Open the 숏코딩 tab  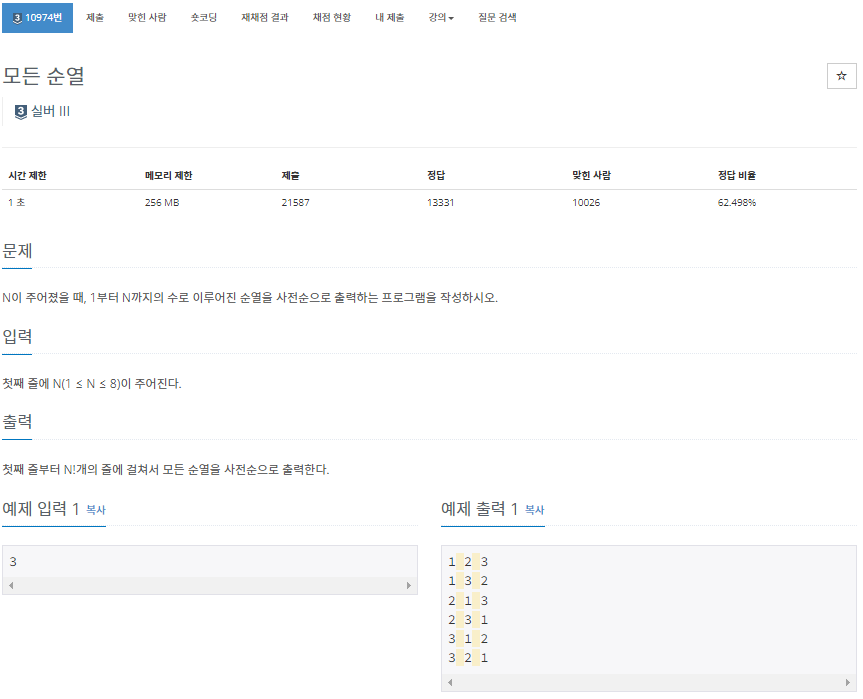[x=204, y=18]
